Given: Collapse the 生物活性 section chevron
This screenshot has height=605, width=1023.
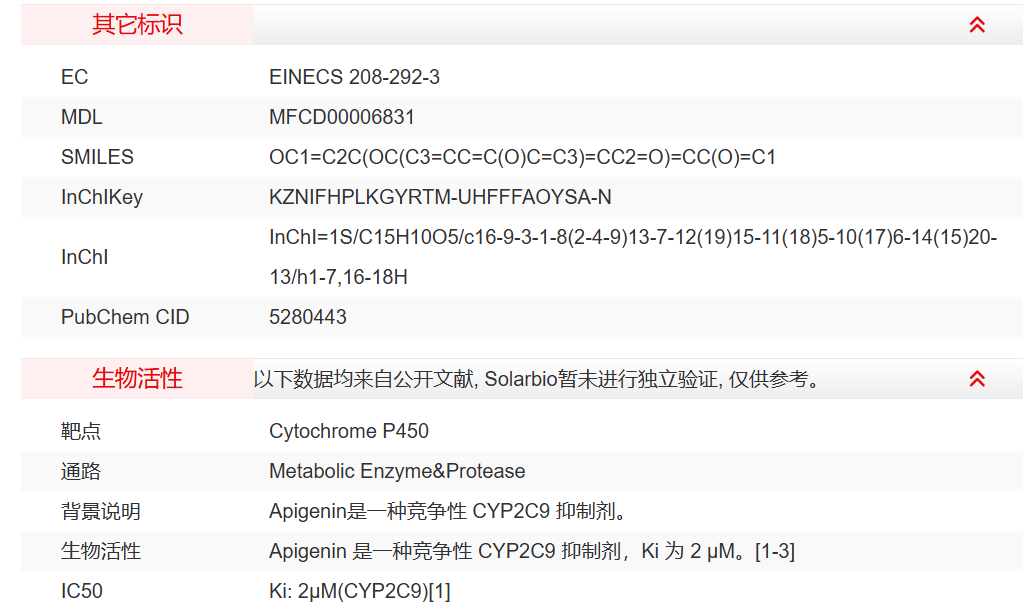Looking at the screenshot, I should [977, 379].
